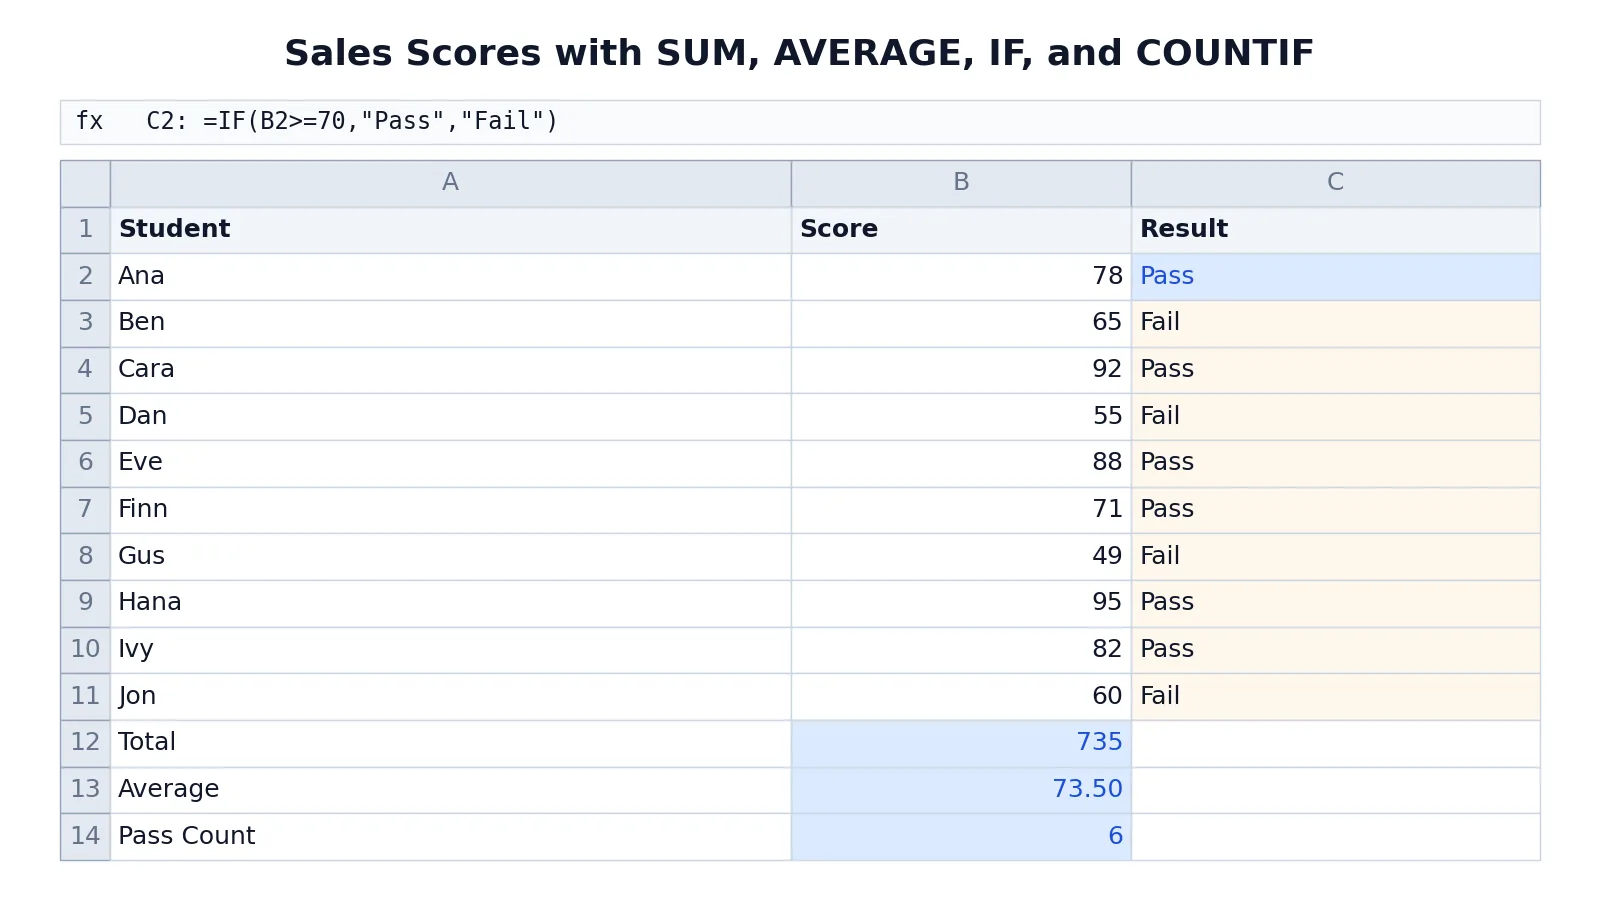Click the 'Total' label cell
This screenshot has width=1600, height=900.
pos(451,743)
